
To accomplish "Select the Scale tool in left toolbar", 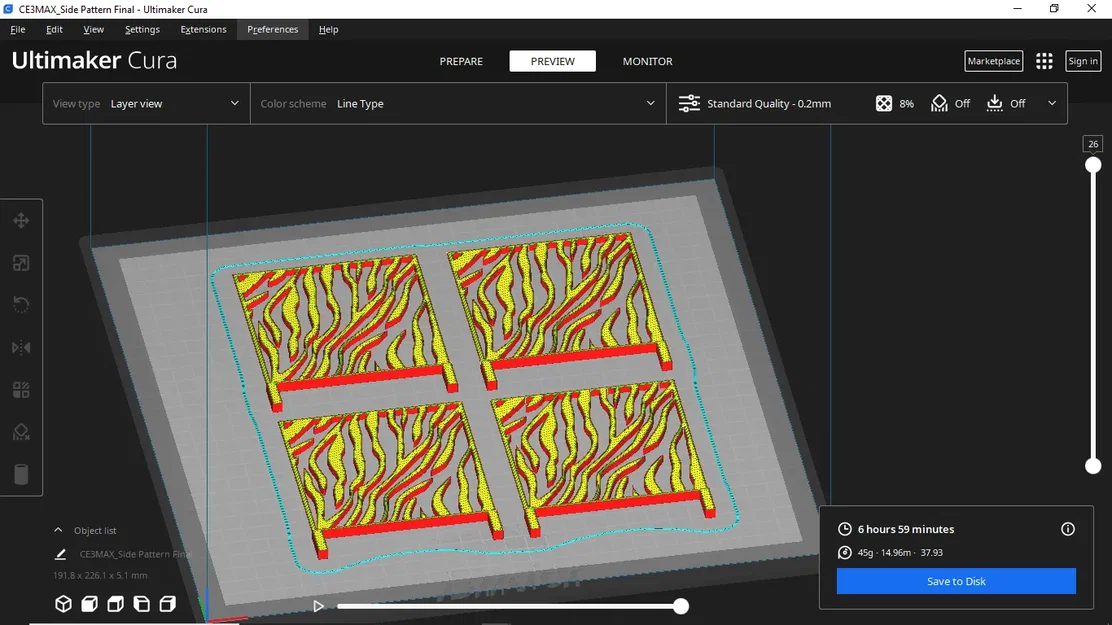I will tap(21, 263).
